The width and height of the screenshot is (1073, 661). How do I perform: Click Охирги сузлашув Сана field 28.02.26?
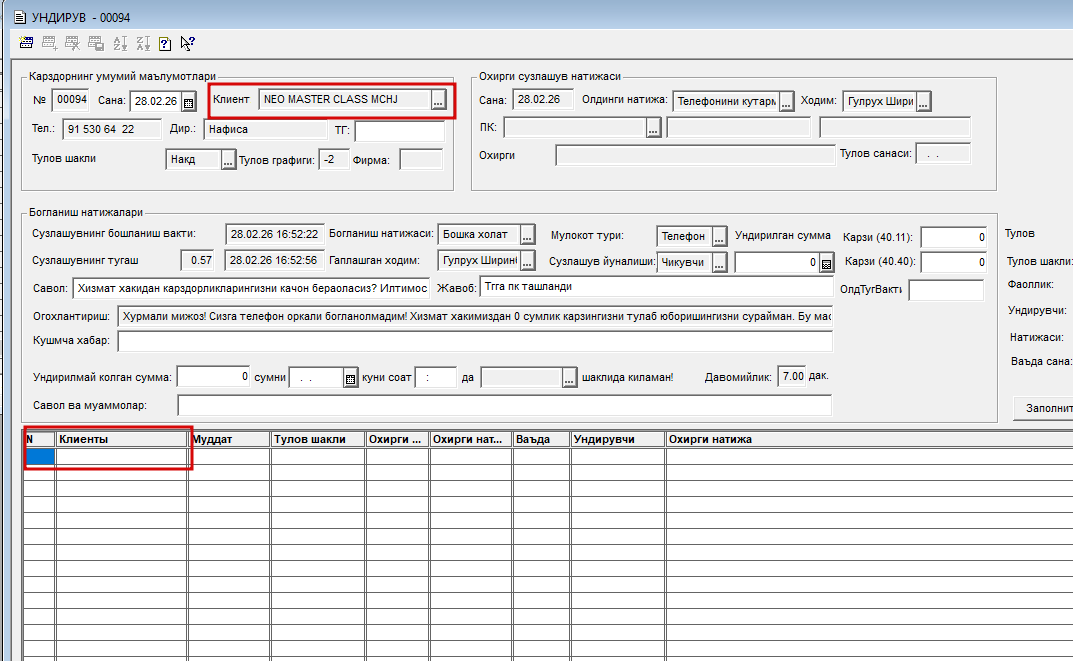[543, 100]
